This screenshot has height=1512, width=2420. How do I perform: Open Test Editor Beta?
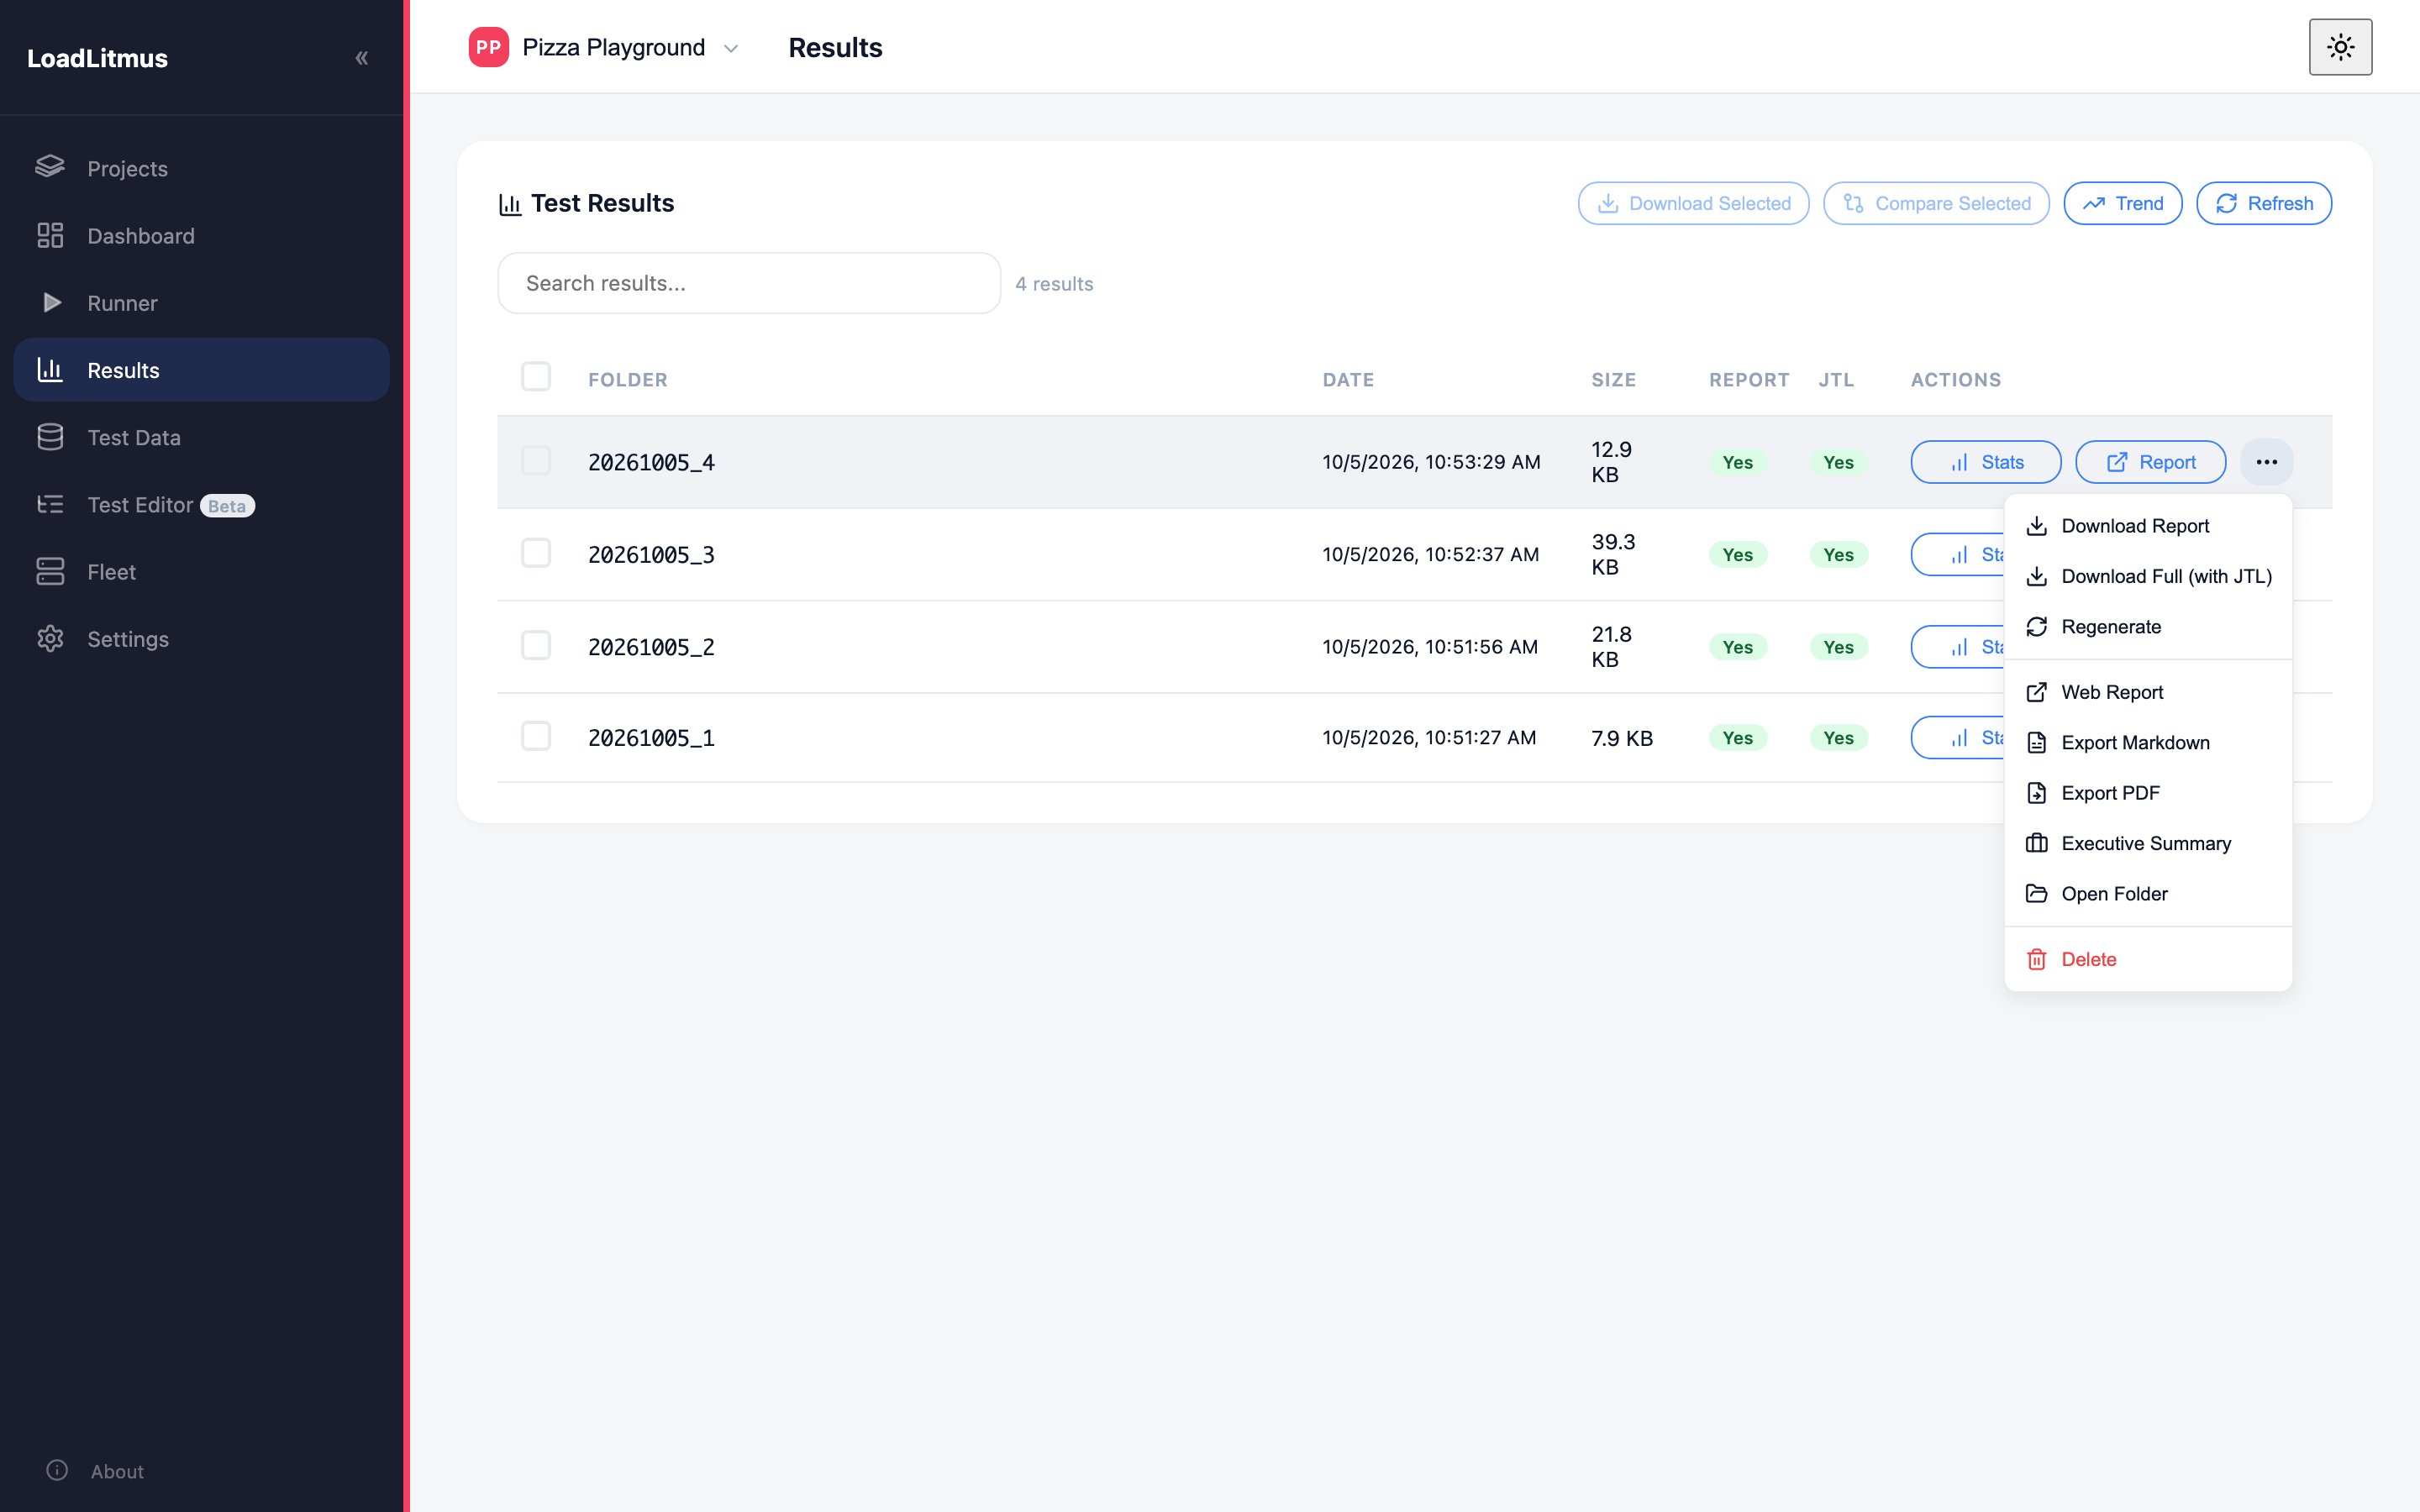tap(201, 504)
